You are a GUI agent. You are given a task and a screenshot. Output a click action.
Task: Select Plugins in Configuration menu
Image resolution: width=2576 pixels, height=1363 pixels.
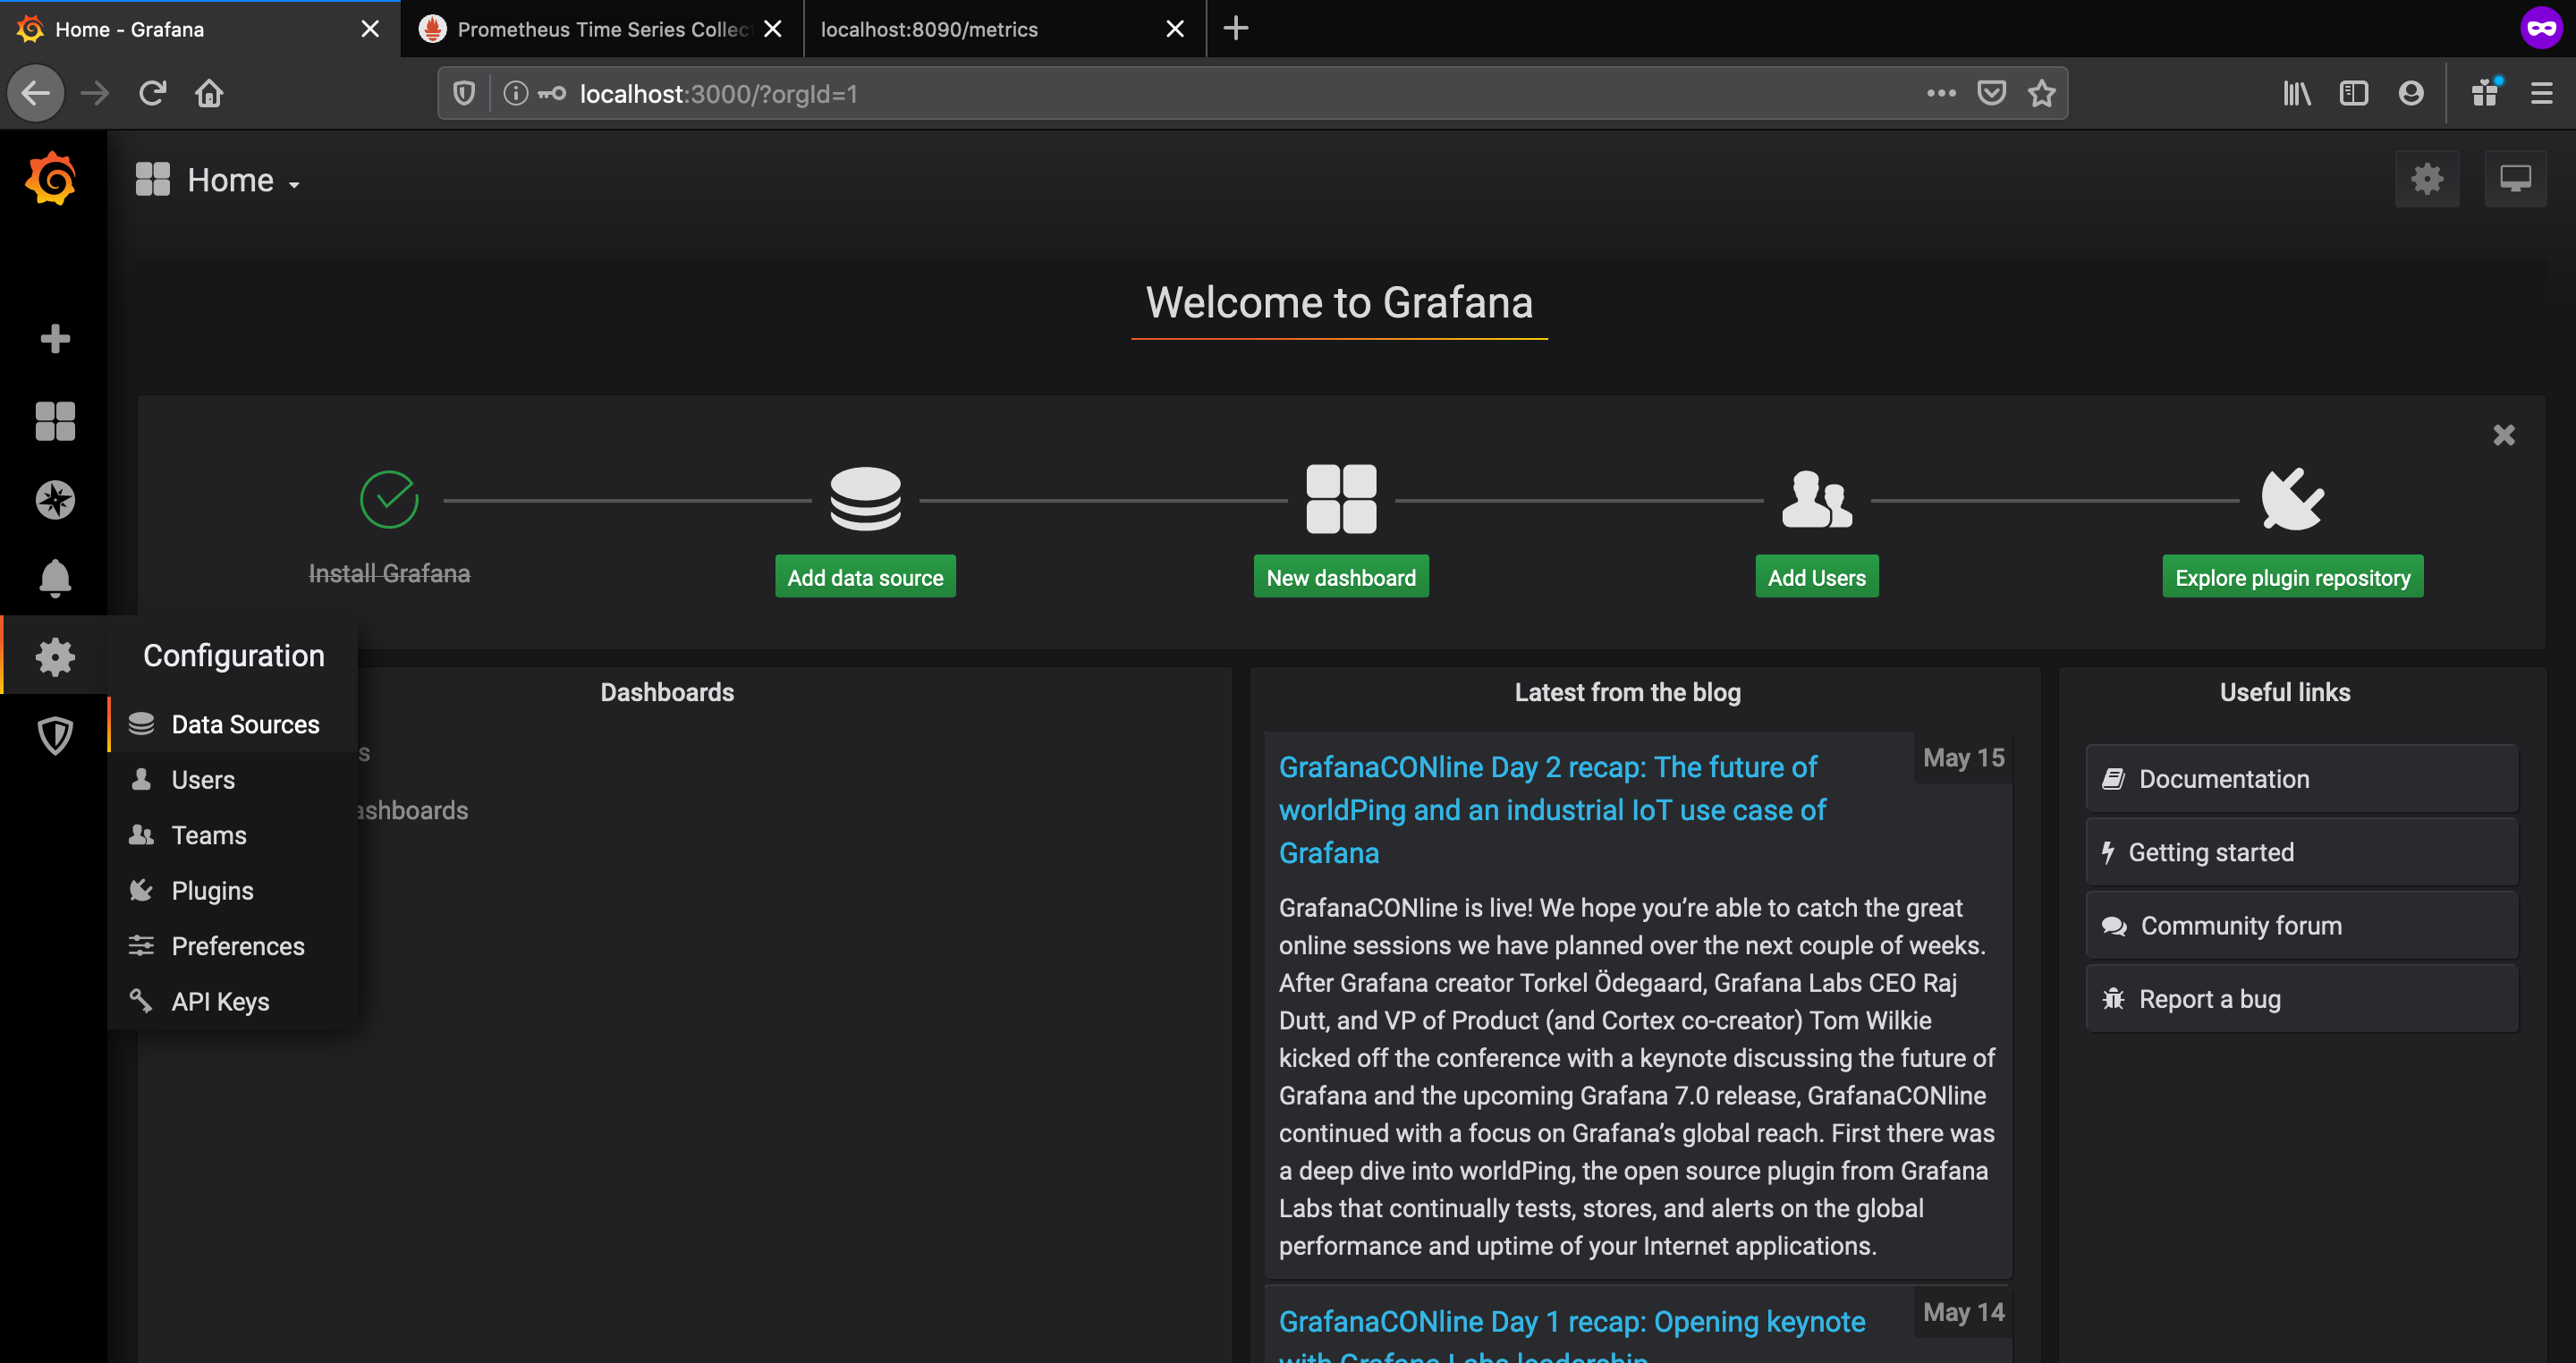(233, 891)
